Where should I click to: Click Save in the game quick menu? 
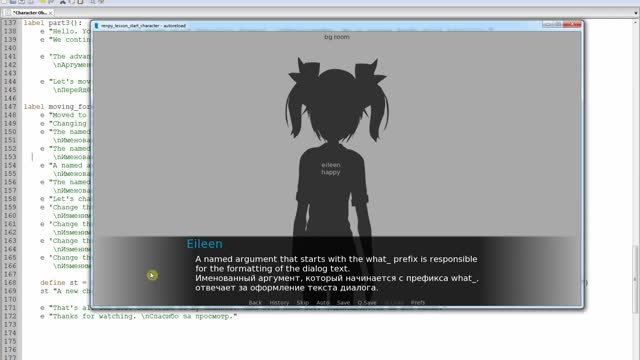343,302
